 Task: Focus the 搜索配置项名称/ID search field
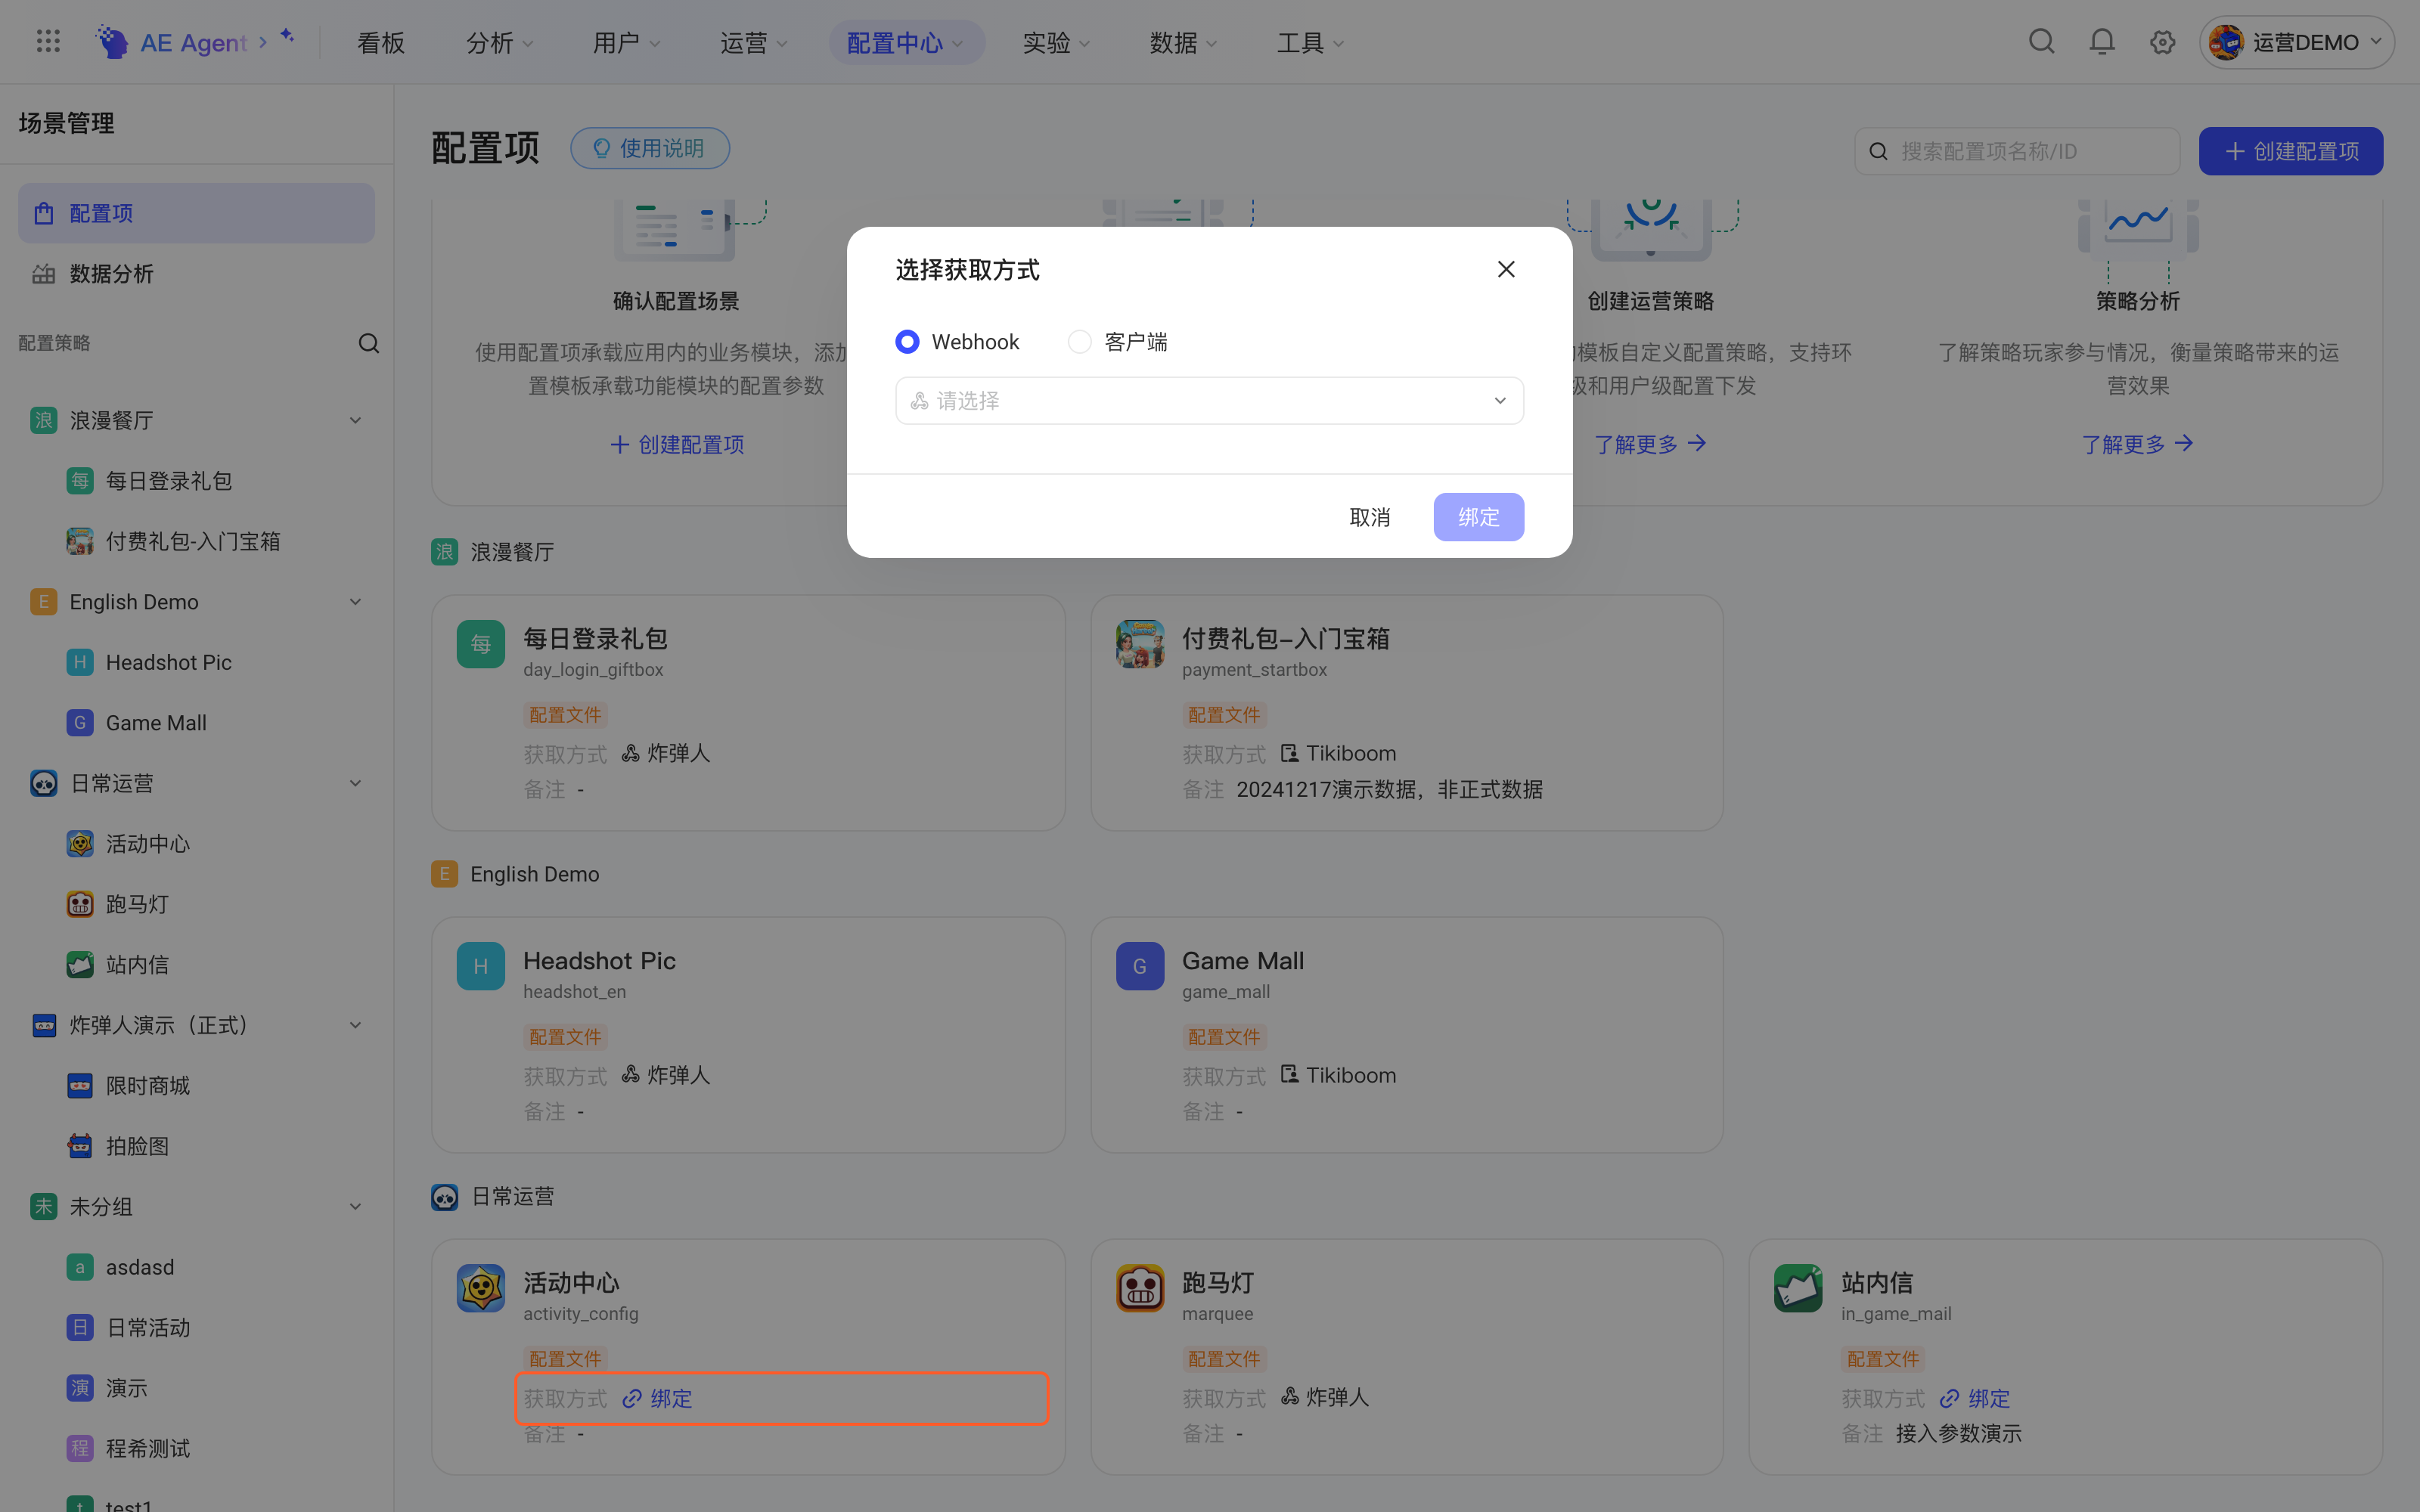coord(2017,151)
